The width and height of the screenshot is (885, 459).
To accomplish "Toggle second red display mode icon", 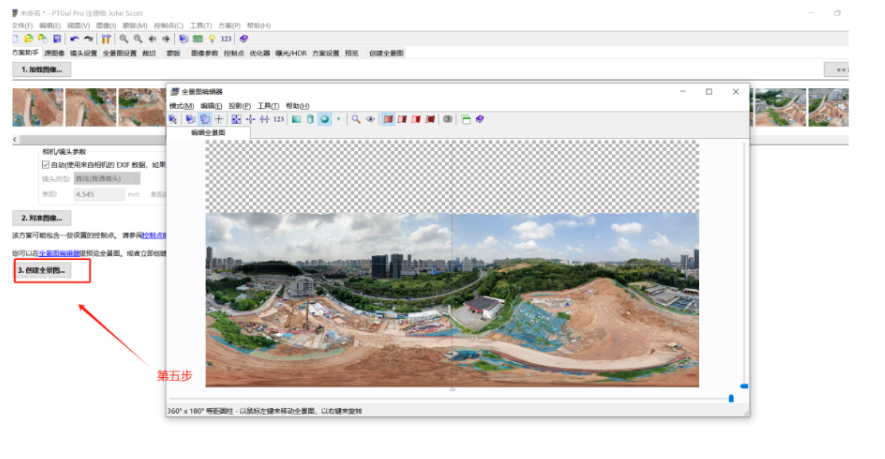I will point(402,119).
